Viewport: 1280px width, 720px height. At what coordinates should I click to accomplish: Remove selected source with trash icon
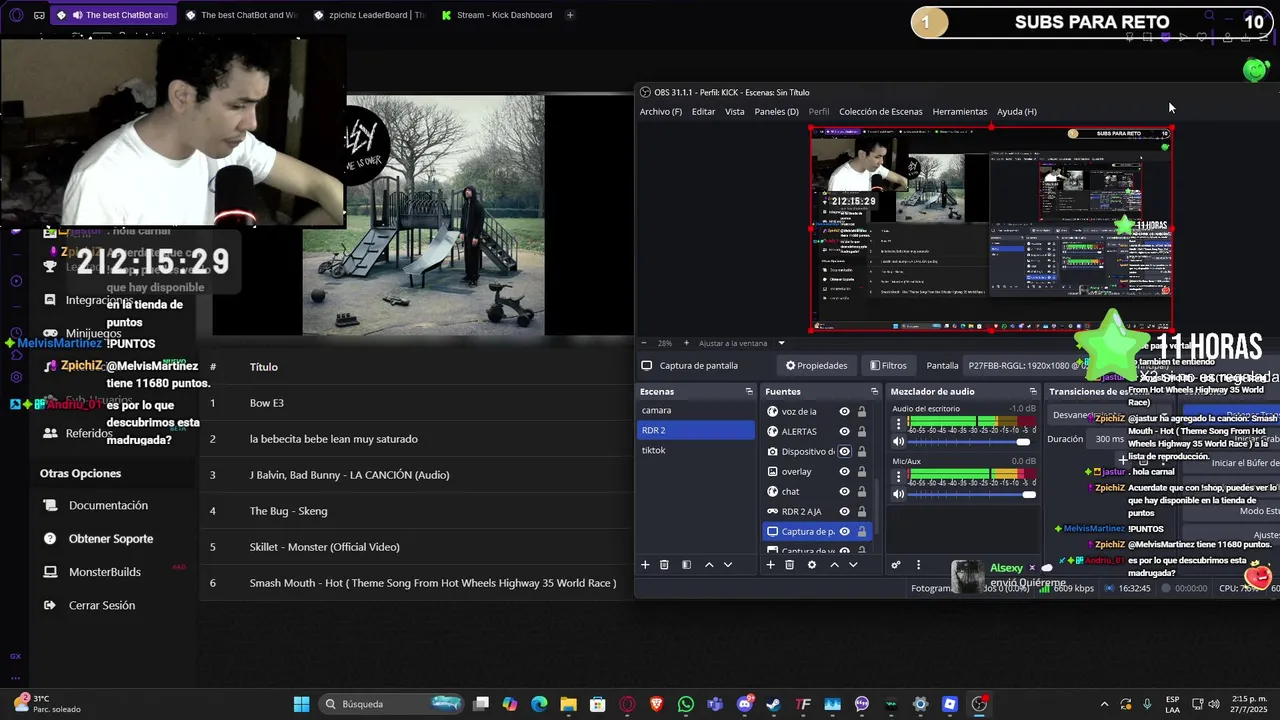789,565
